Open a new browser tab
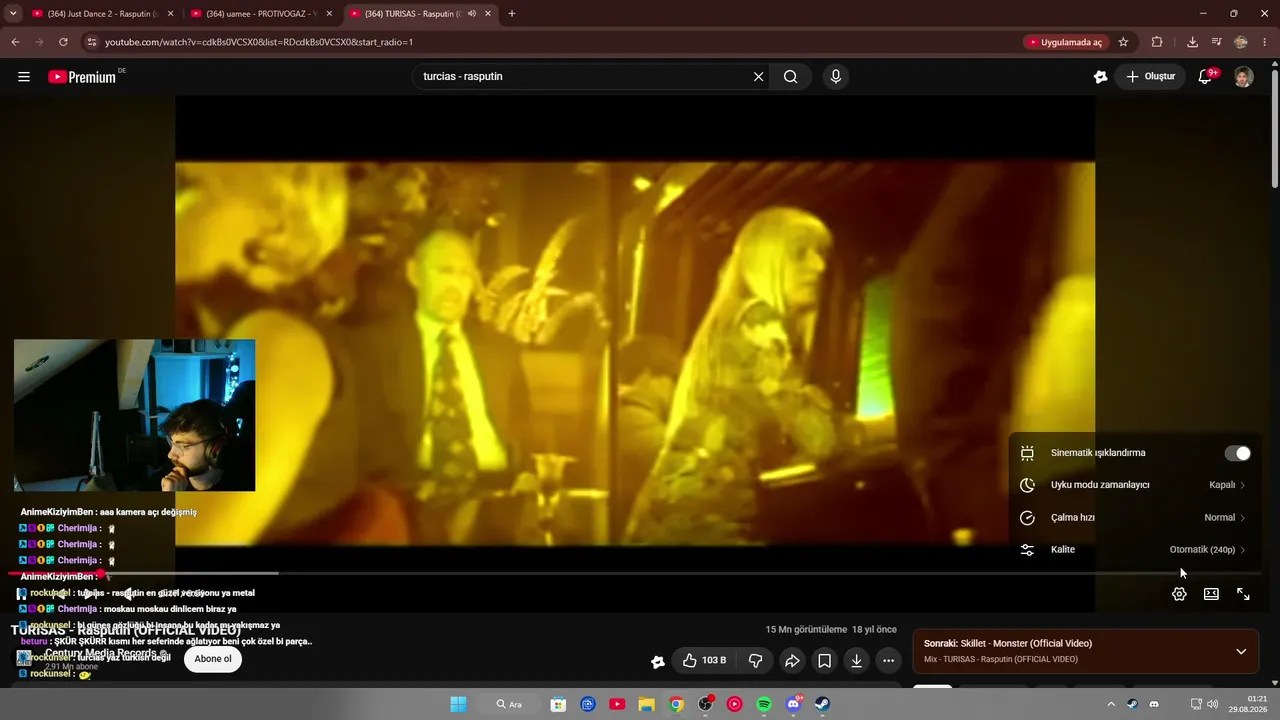 click(x=512, y=14)
